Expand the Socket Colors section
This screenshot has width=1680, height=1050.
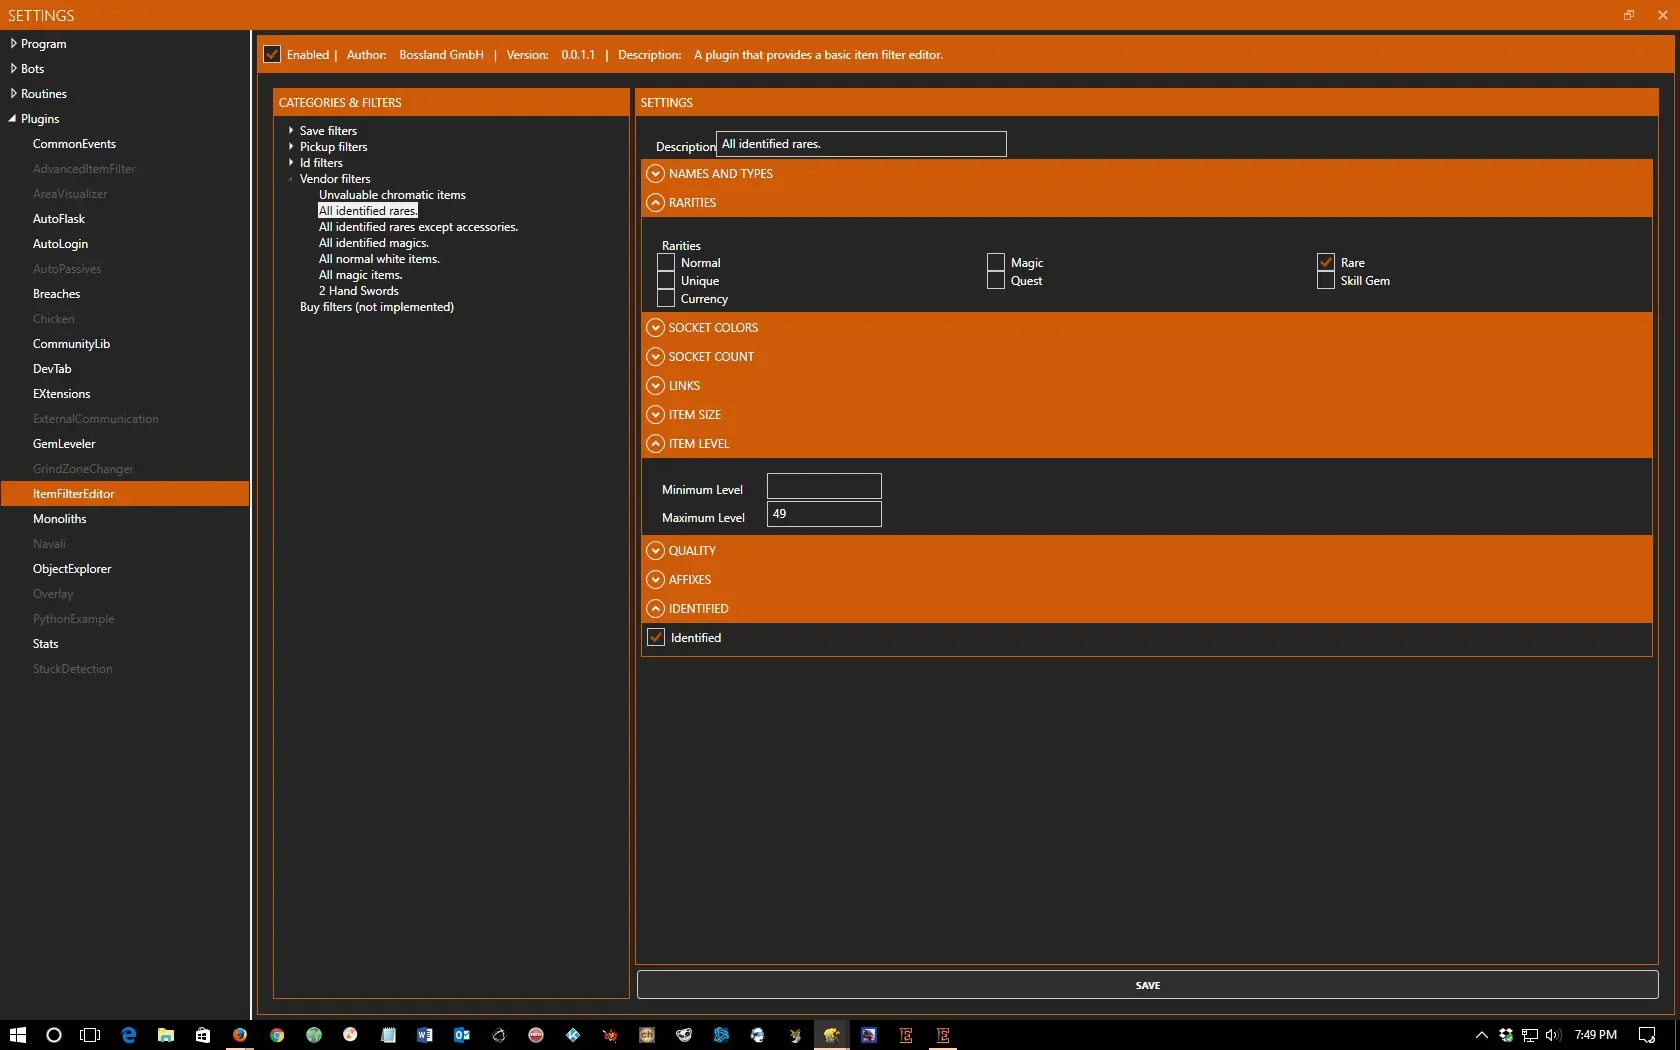[656, 328]
